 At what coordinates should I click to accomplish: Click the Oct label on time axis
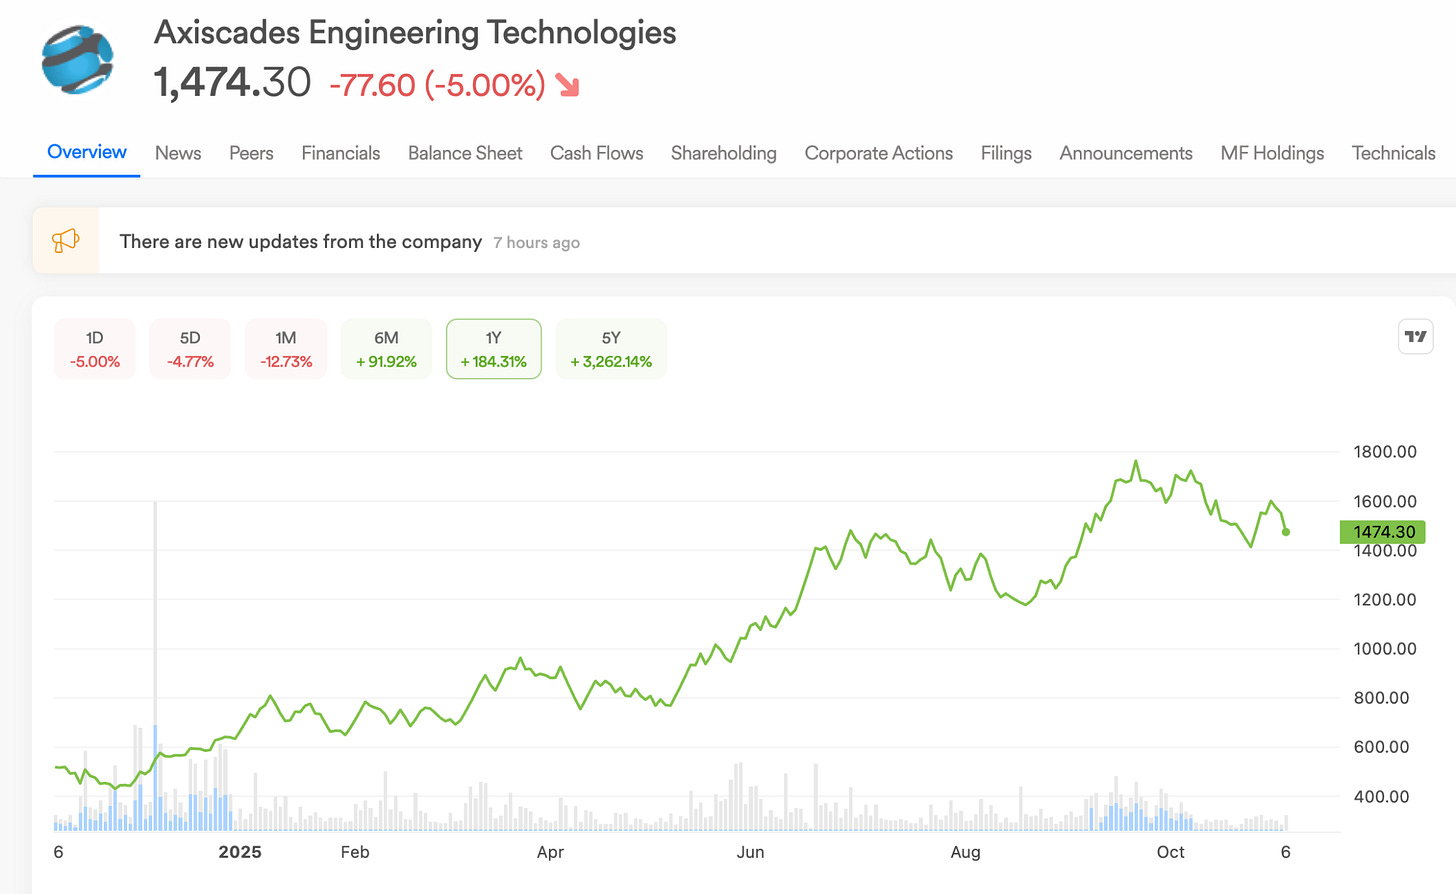[x=1170, y=852]
